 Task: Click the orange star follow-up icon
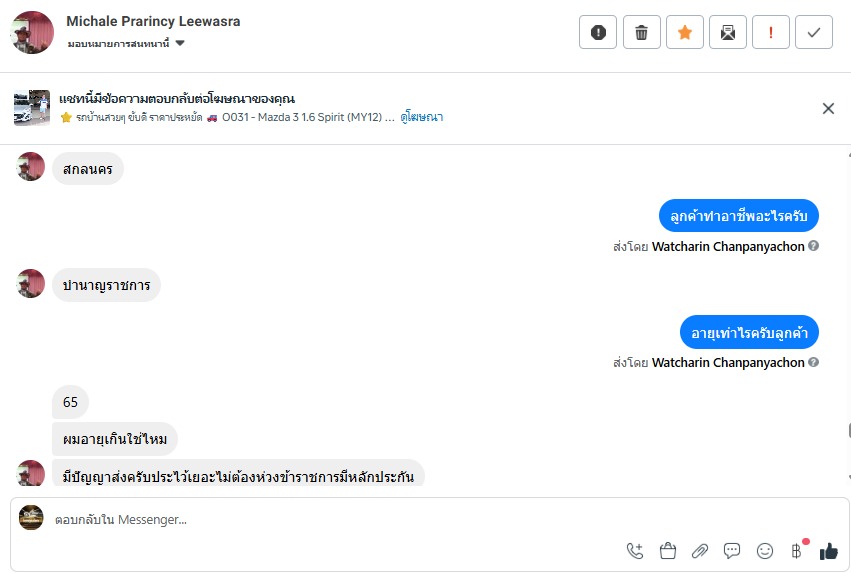pos(685,32)
